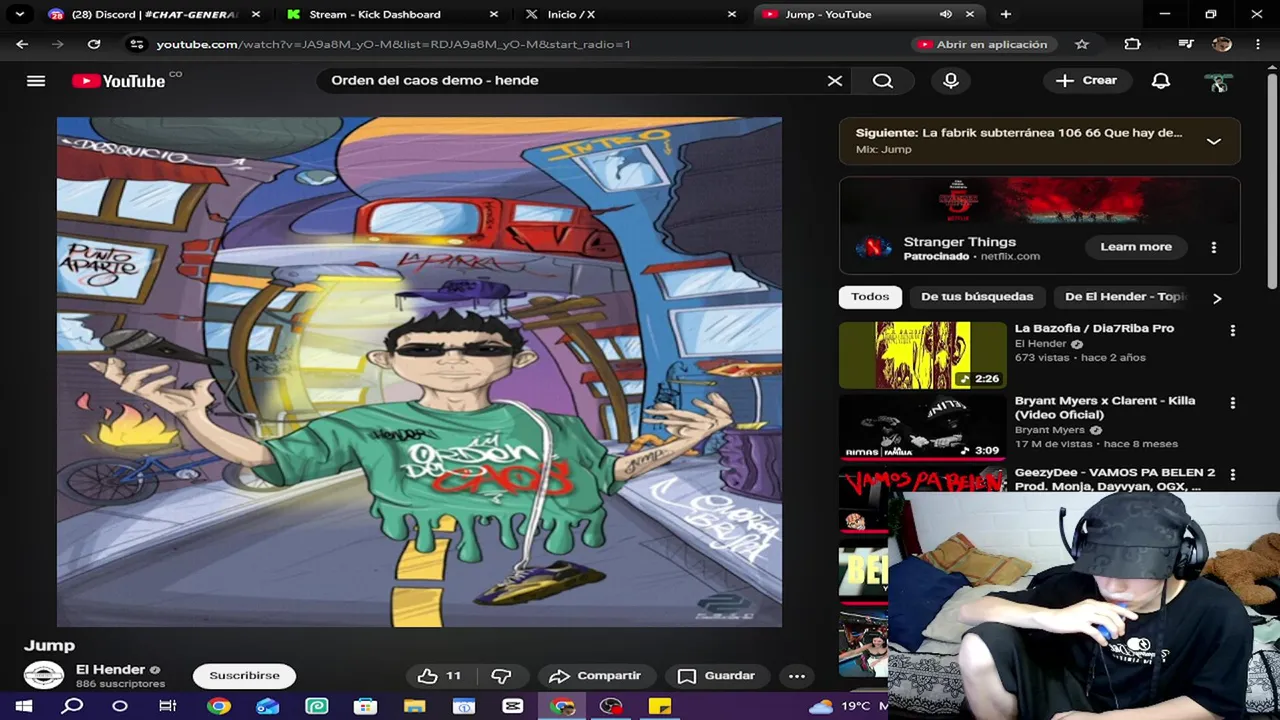1280x720 pixels.
Task: Expand the Mix: Jump playlist panel
Action: (1213, 141)
